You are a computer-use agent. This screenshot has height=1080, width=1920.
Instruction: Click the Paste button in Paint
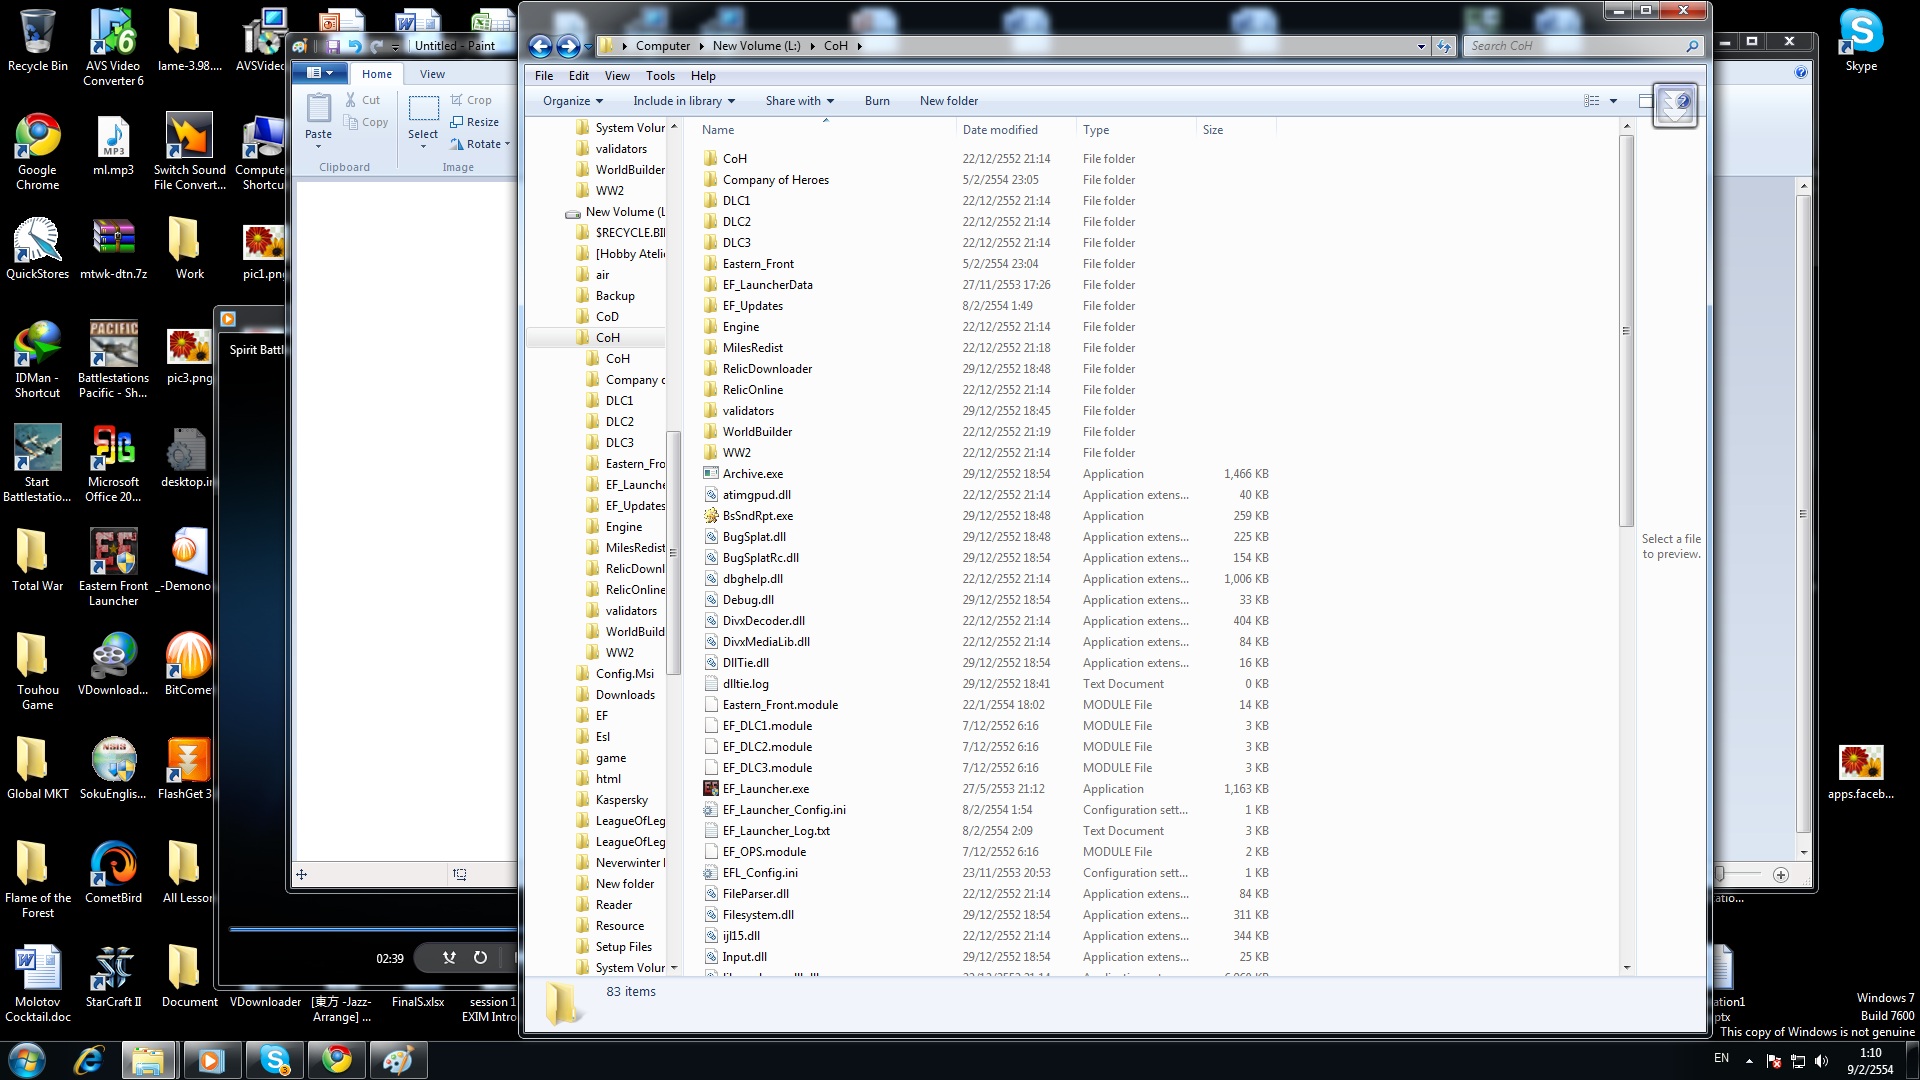318,119
